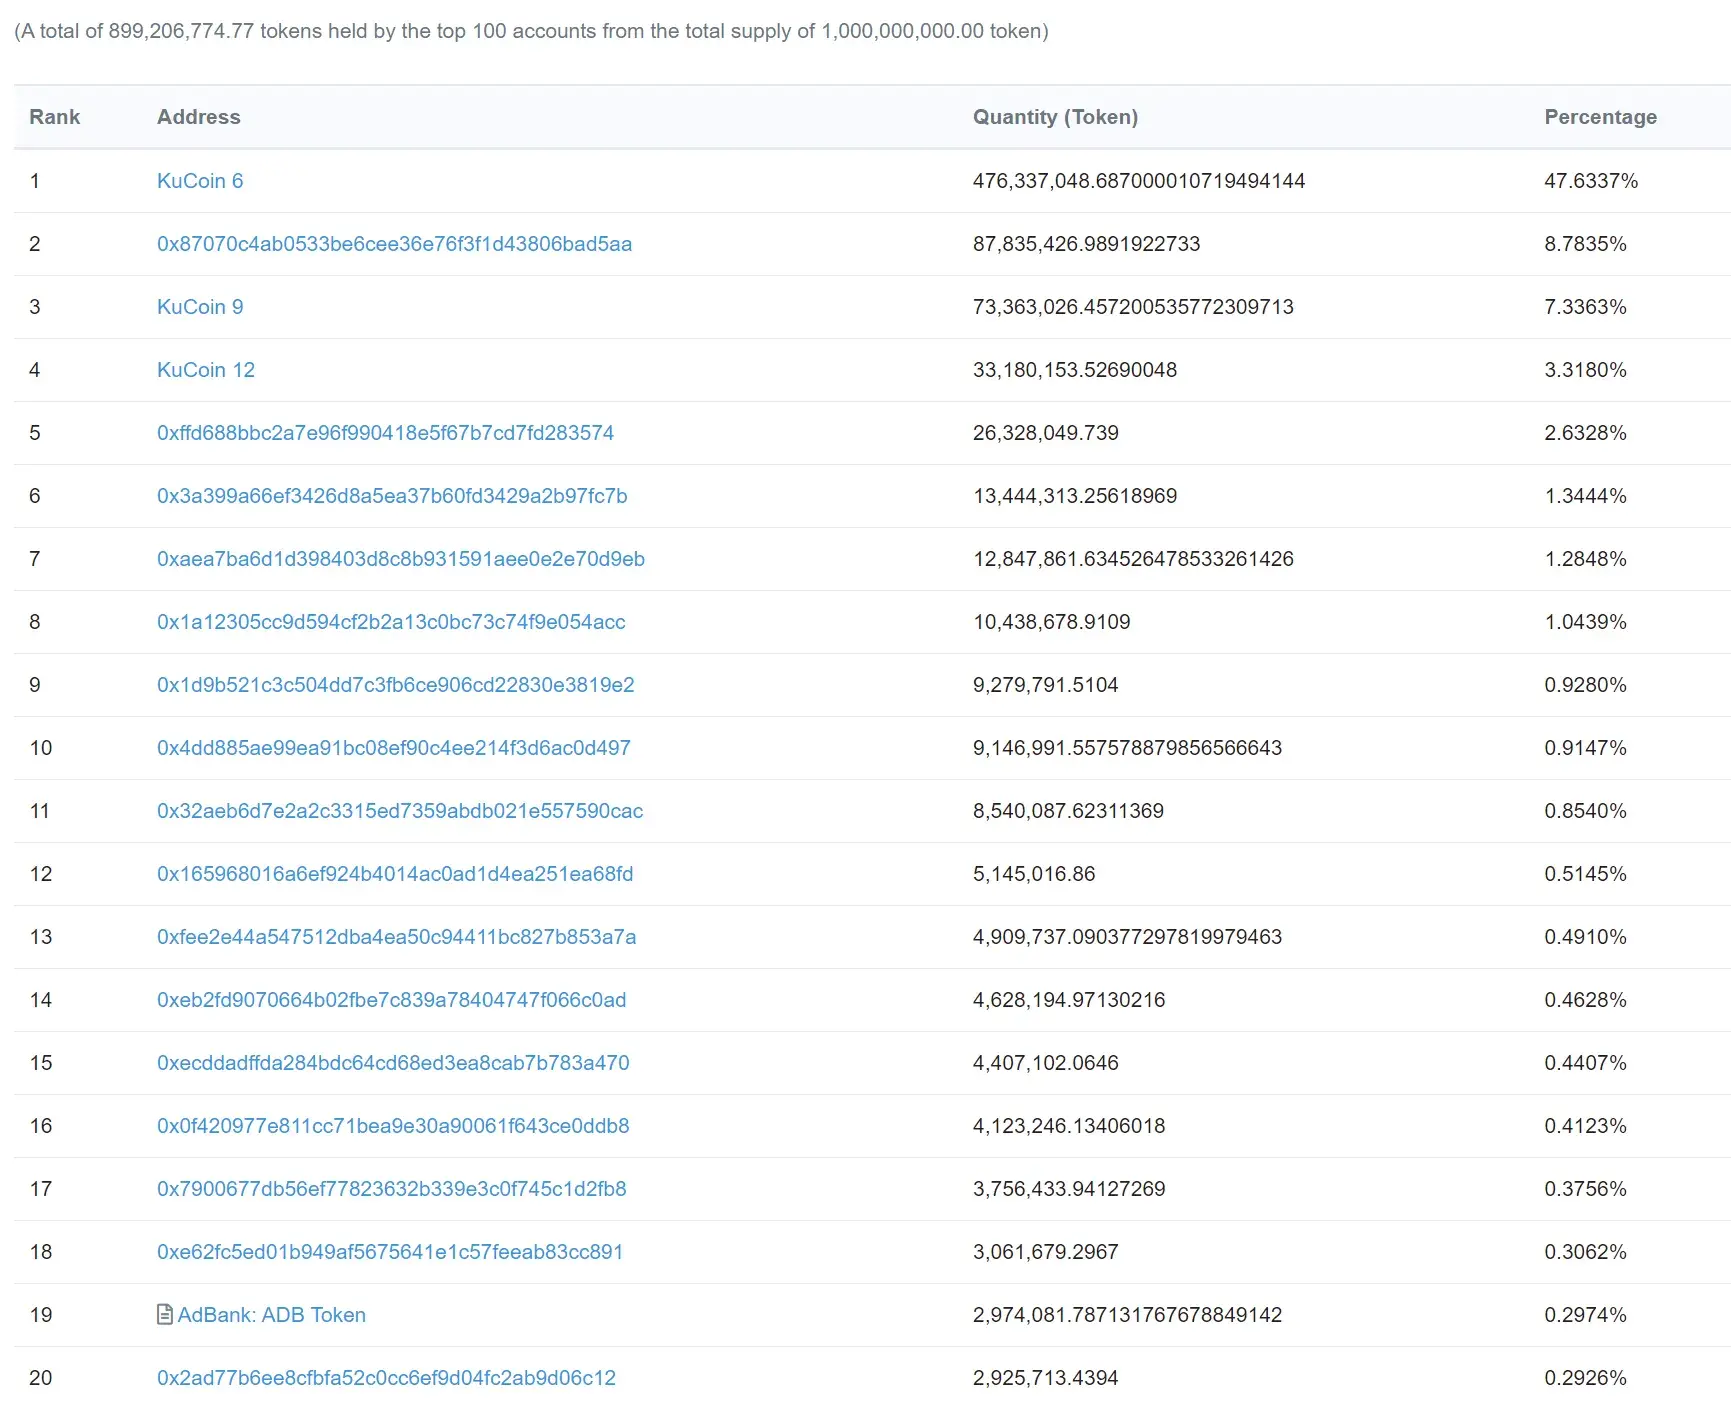Open address 0x4dd885ae99ea91bc08ef90c4ee214f3d6ac0d497
Screen dimensions: 1731x1408
coord(394,748)
